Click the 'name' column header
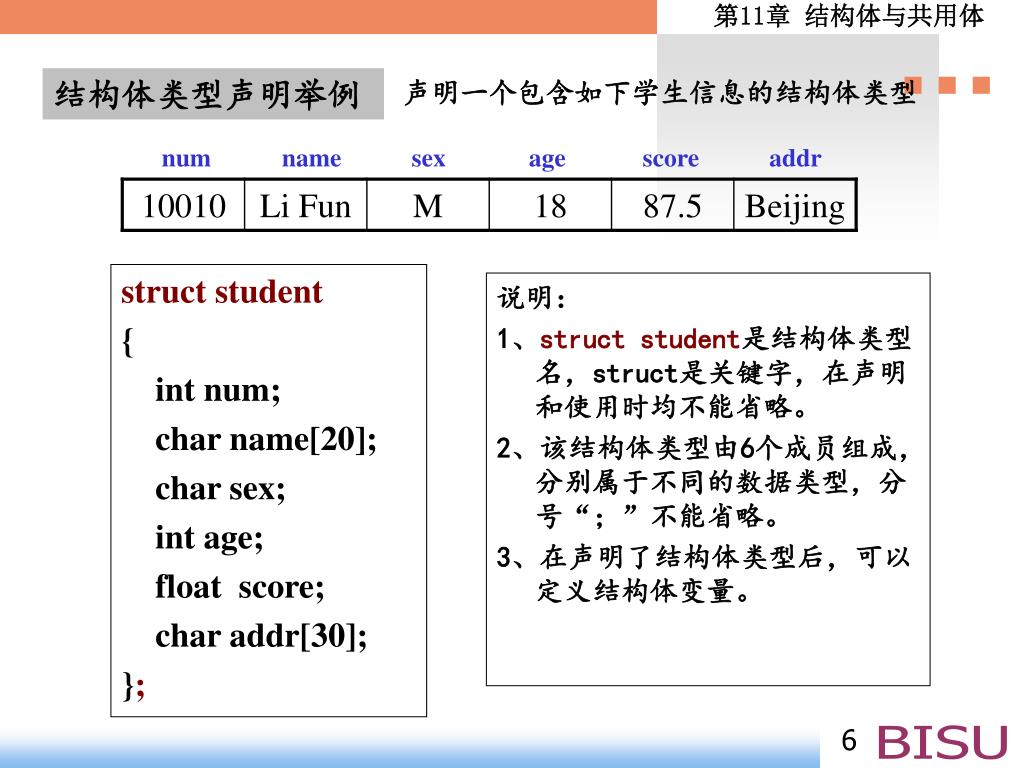The width and height of the screenshot is (1024, 768). pyautogui.click(x=312, y=158)
